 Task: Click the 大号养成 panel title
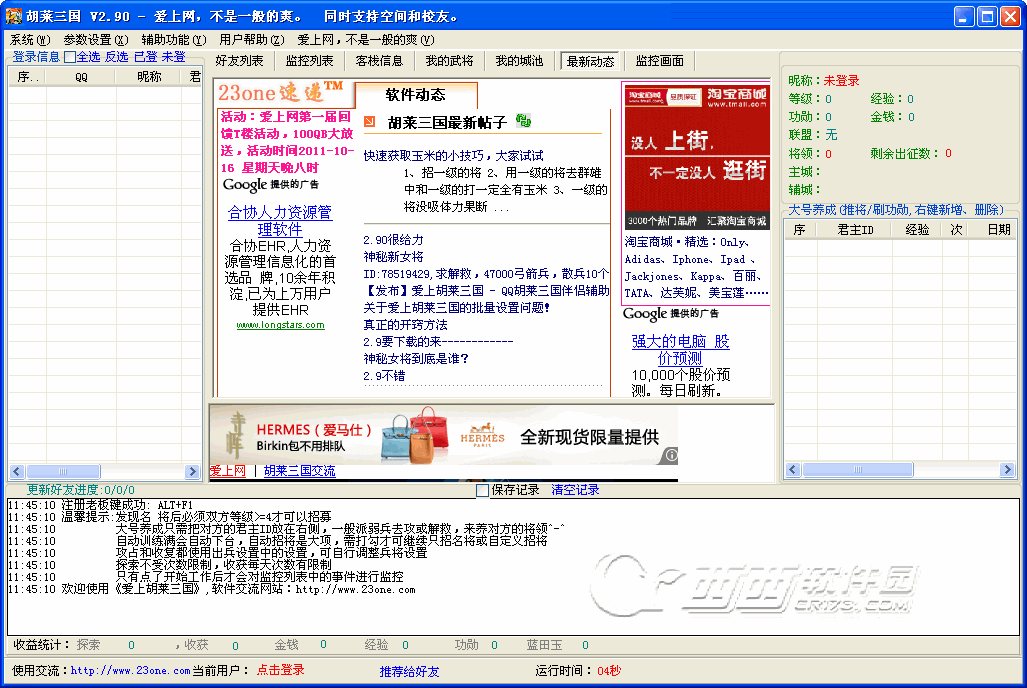click(x=895, y=210)
